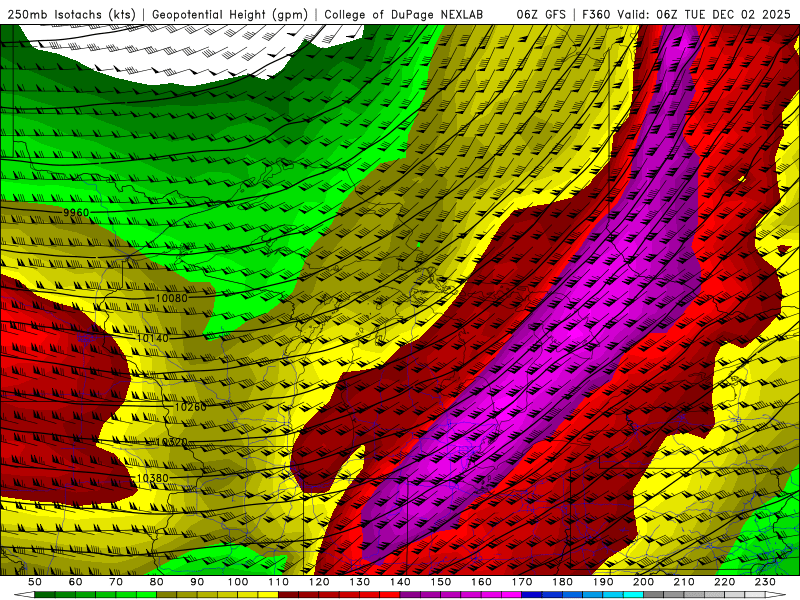Click the 10380 height contour label

tap(153, 478)
